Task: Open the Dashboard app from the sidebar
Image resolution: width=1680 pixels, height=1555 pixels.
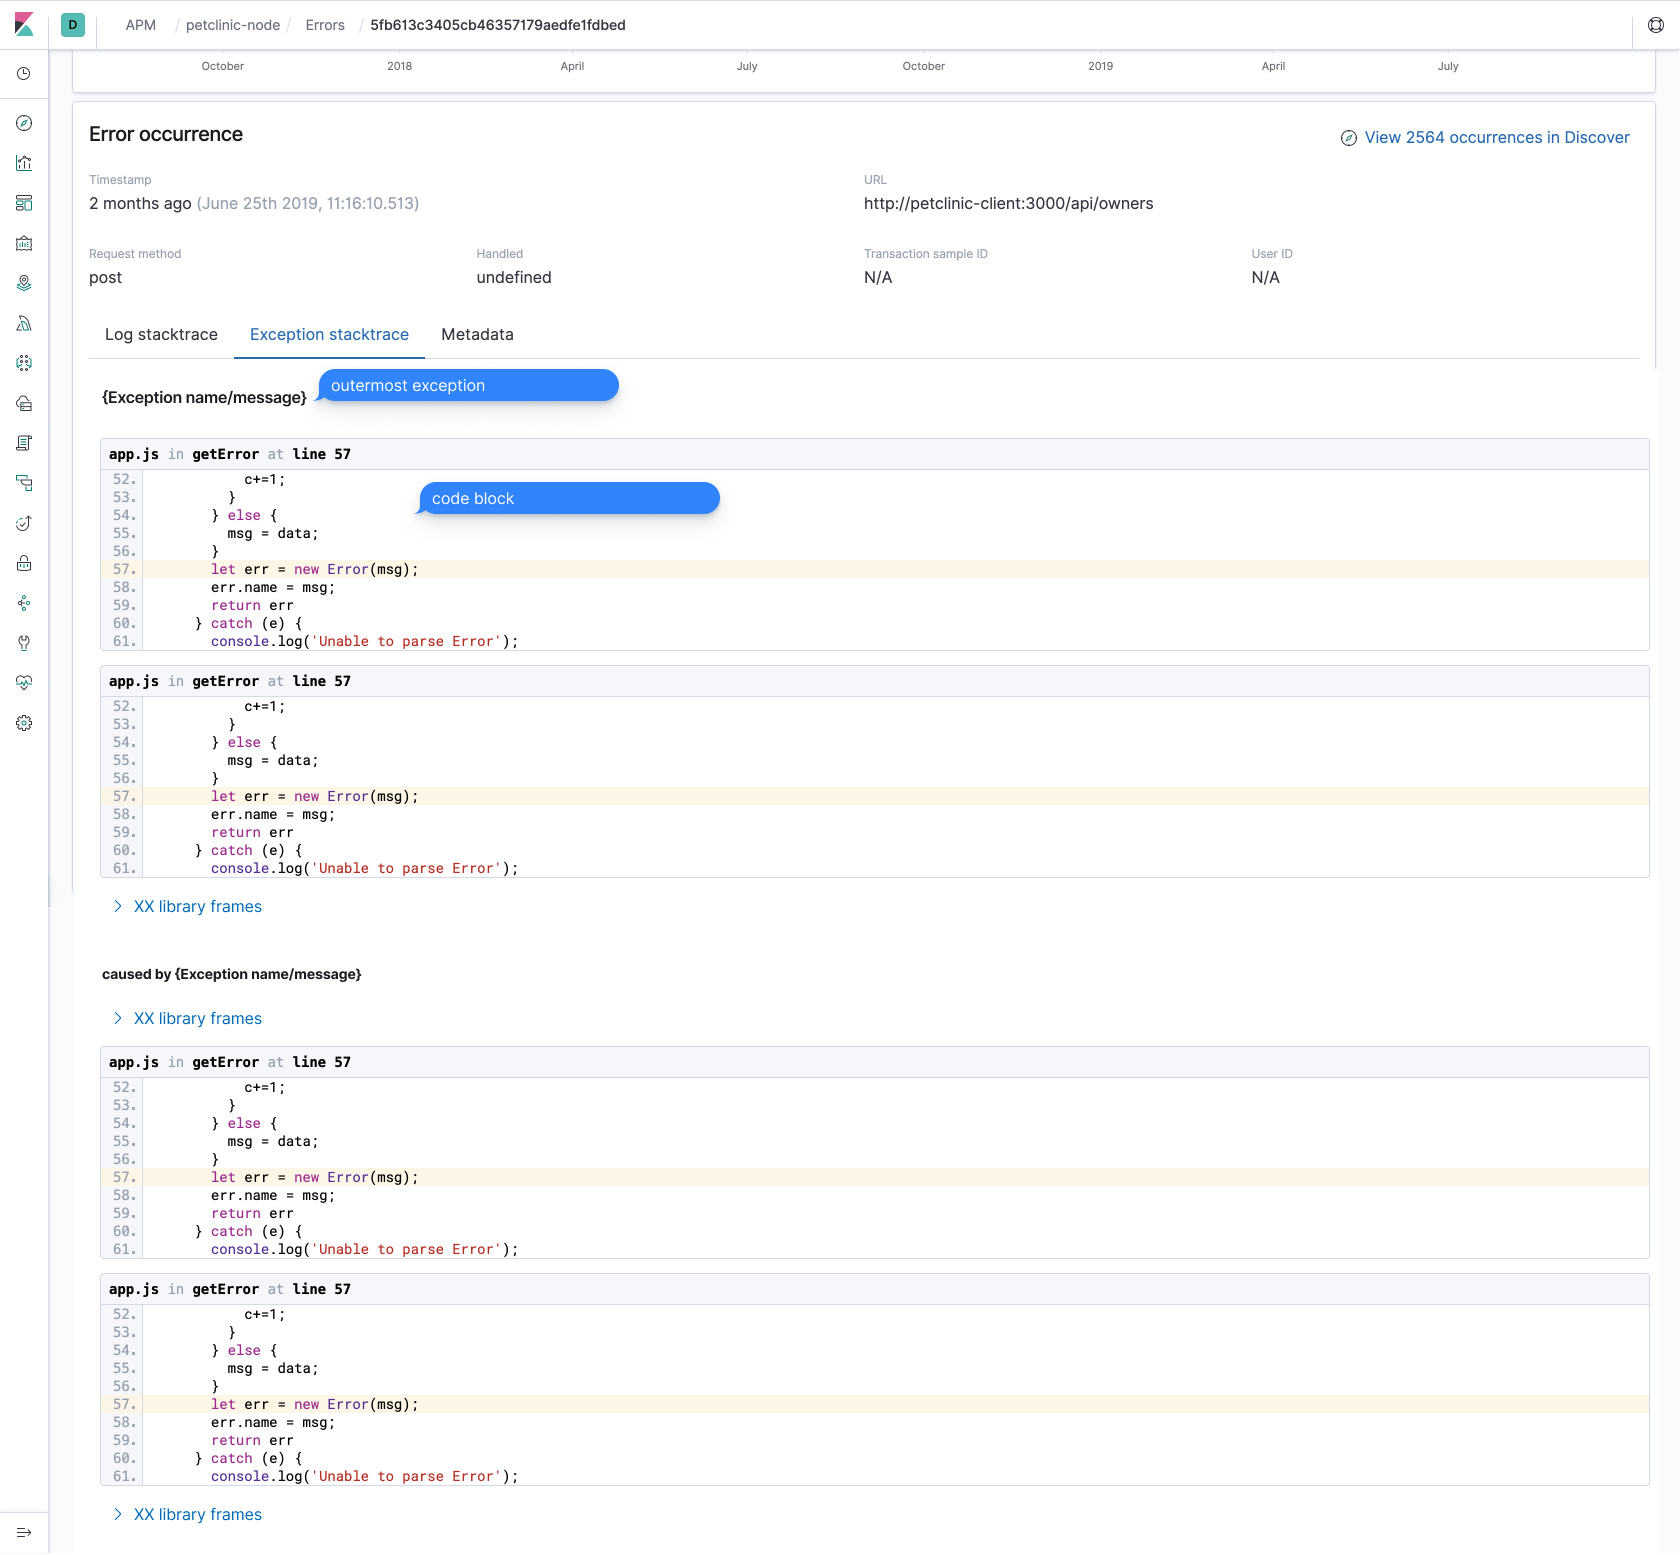Action: [24, 203]
